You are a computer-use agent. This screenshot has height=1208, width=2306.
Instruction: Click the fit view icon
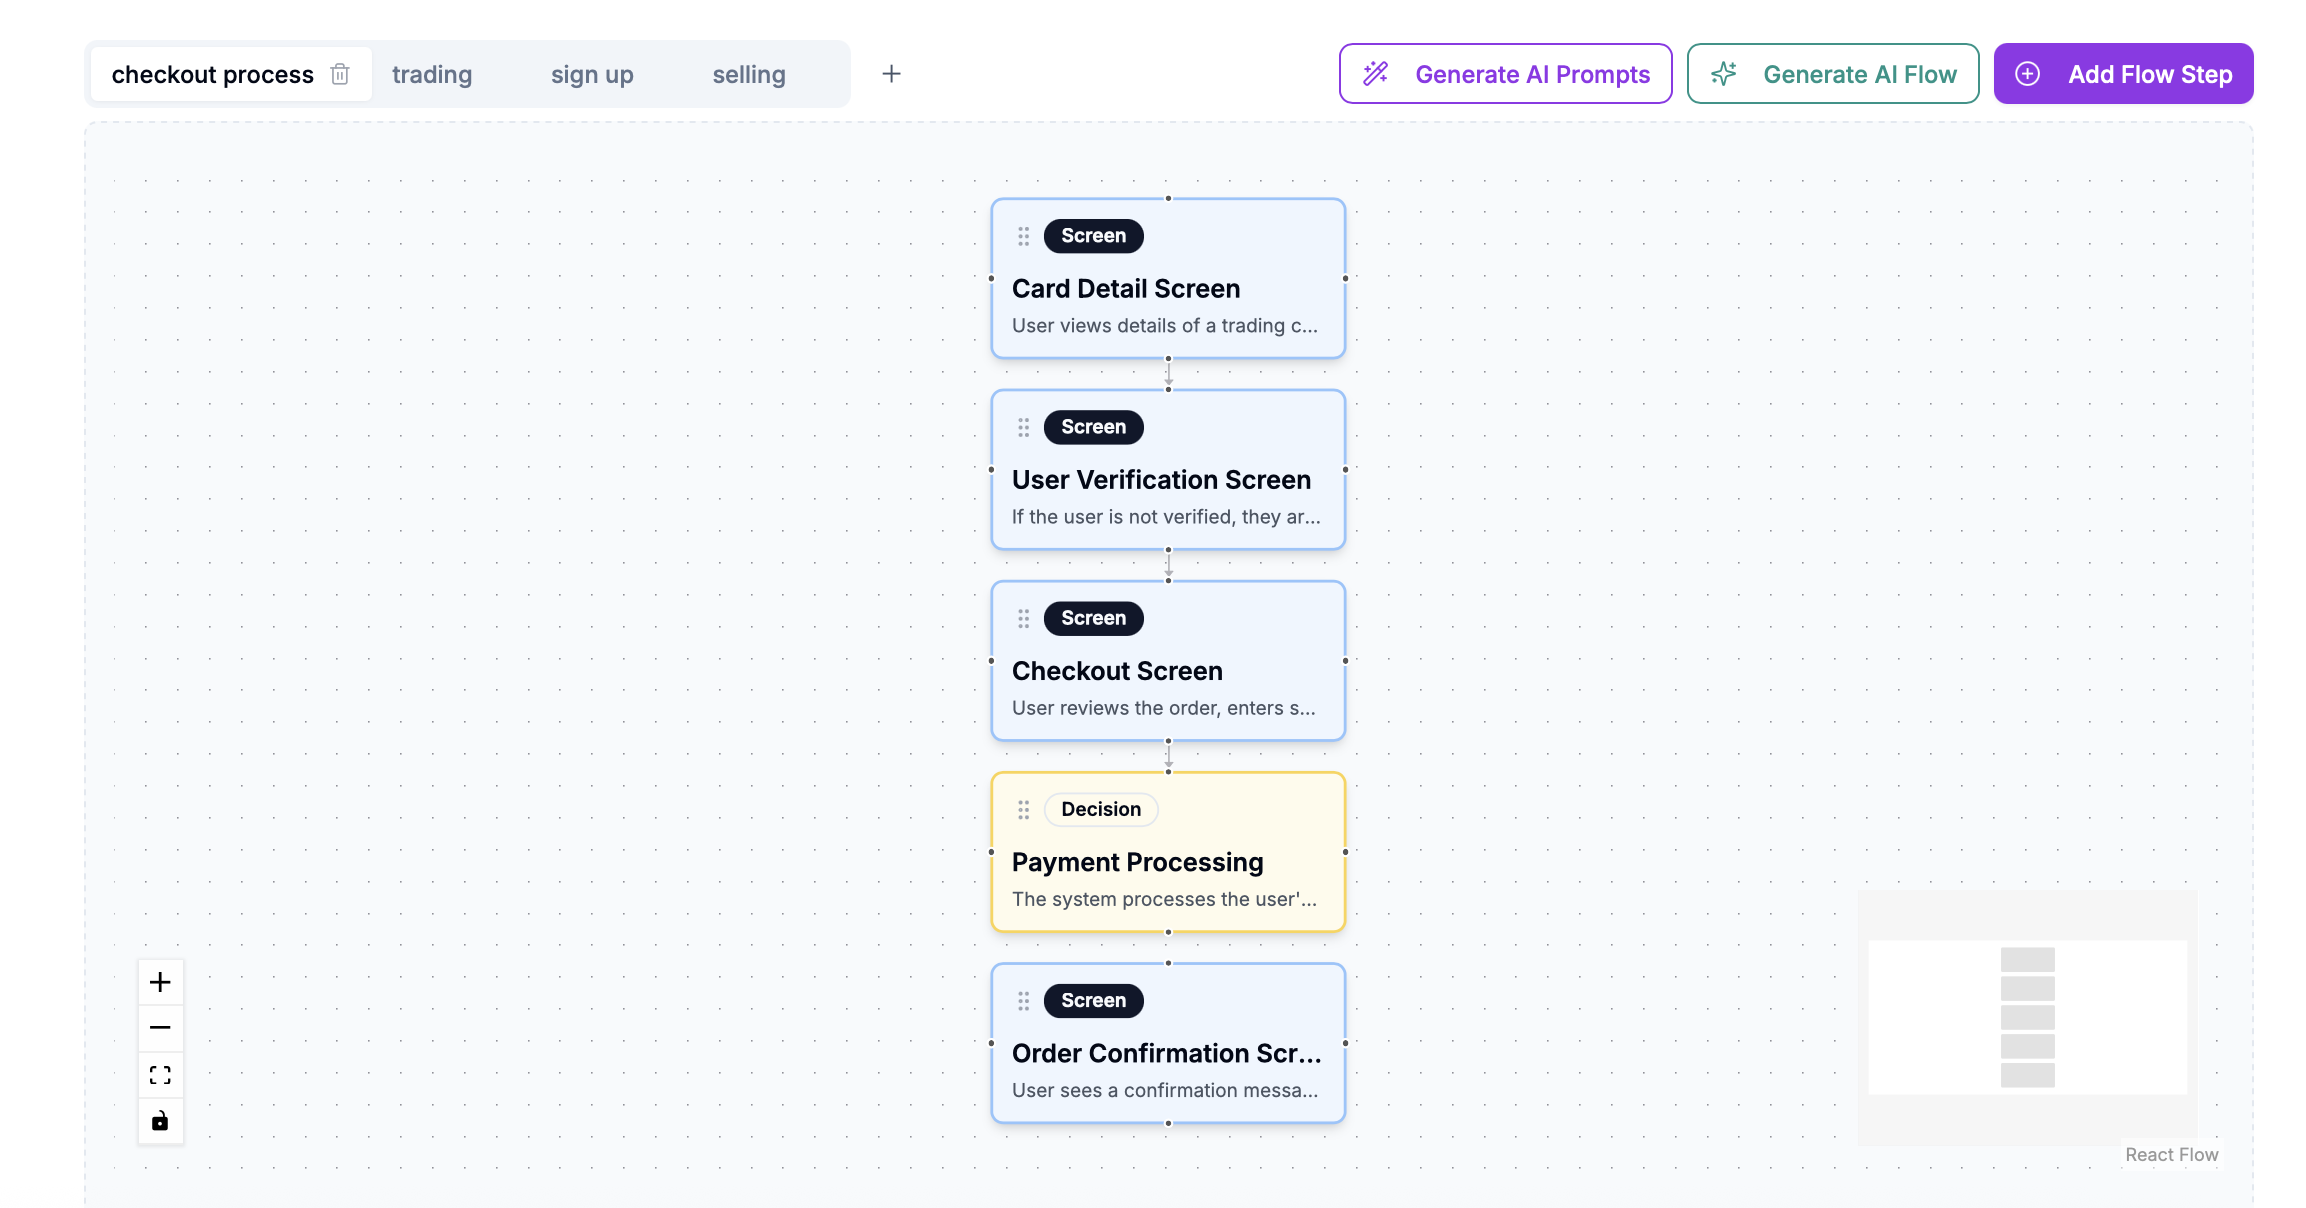pyautogui.click(x=160, y=1075)
